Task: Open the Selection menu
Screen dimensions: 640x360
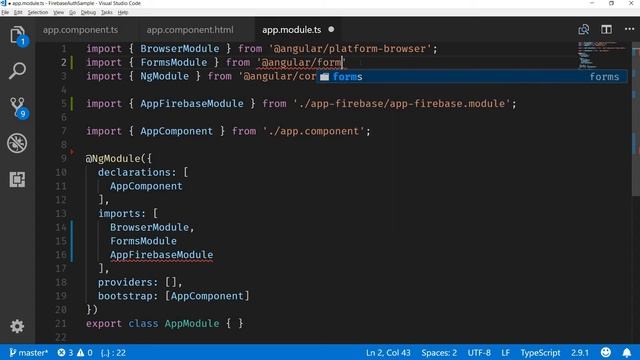Action: coord(38,12)
